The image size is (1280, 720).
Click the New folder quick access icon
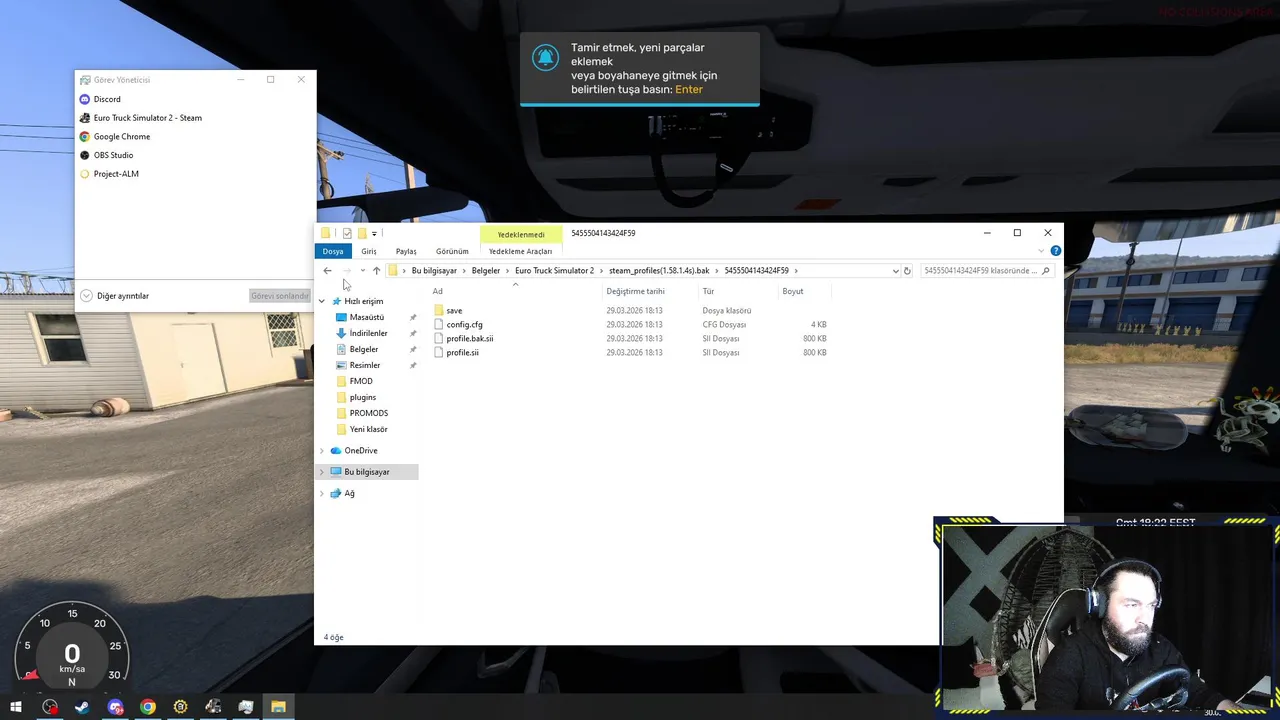(x=362, y=233)
